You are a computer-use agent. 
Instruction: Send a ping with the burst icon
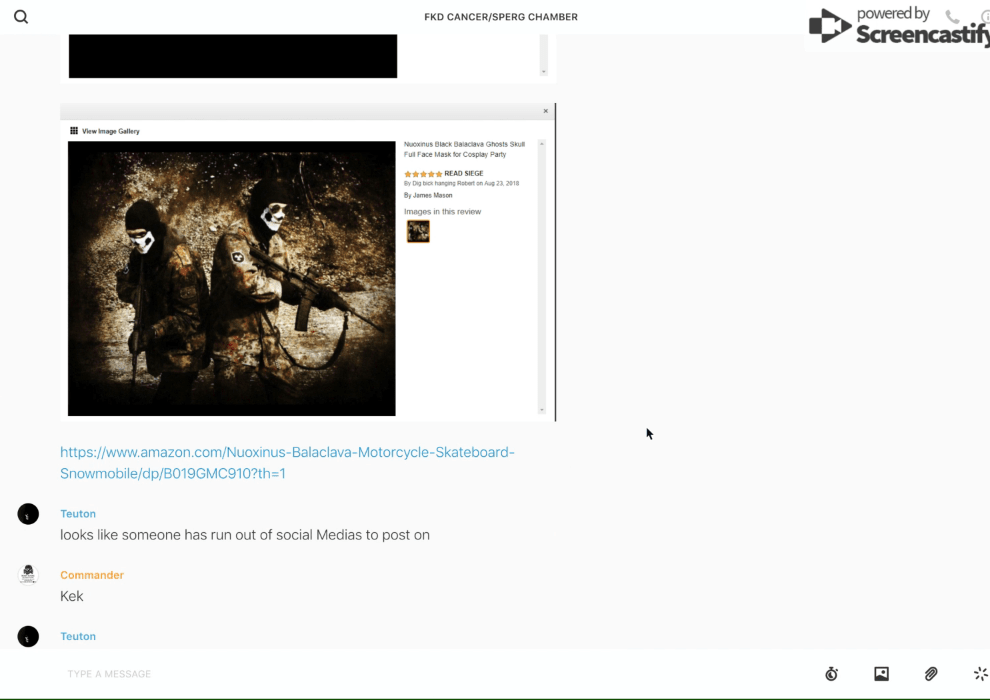point(980,674)
